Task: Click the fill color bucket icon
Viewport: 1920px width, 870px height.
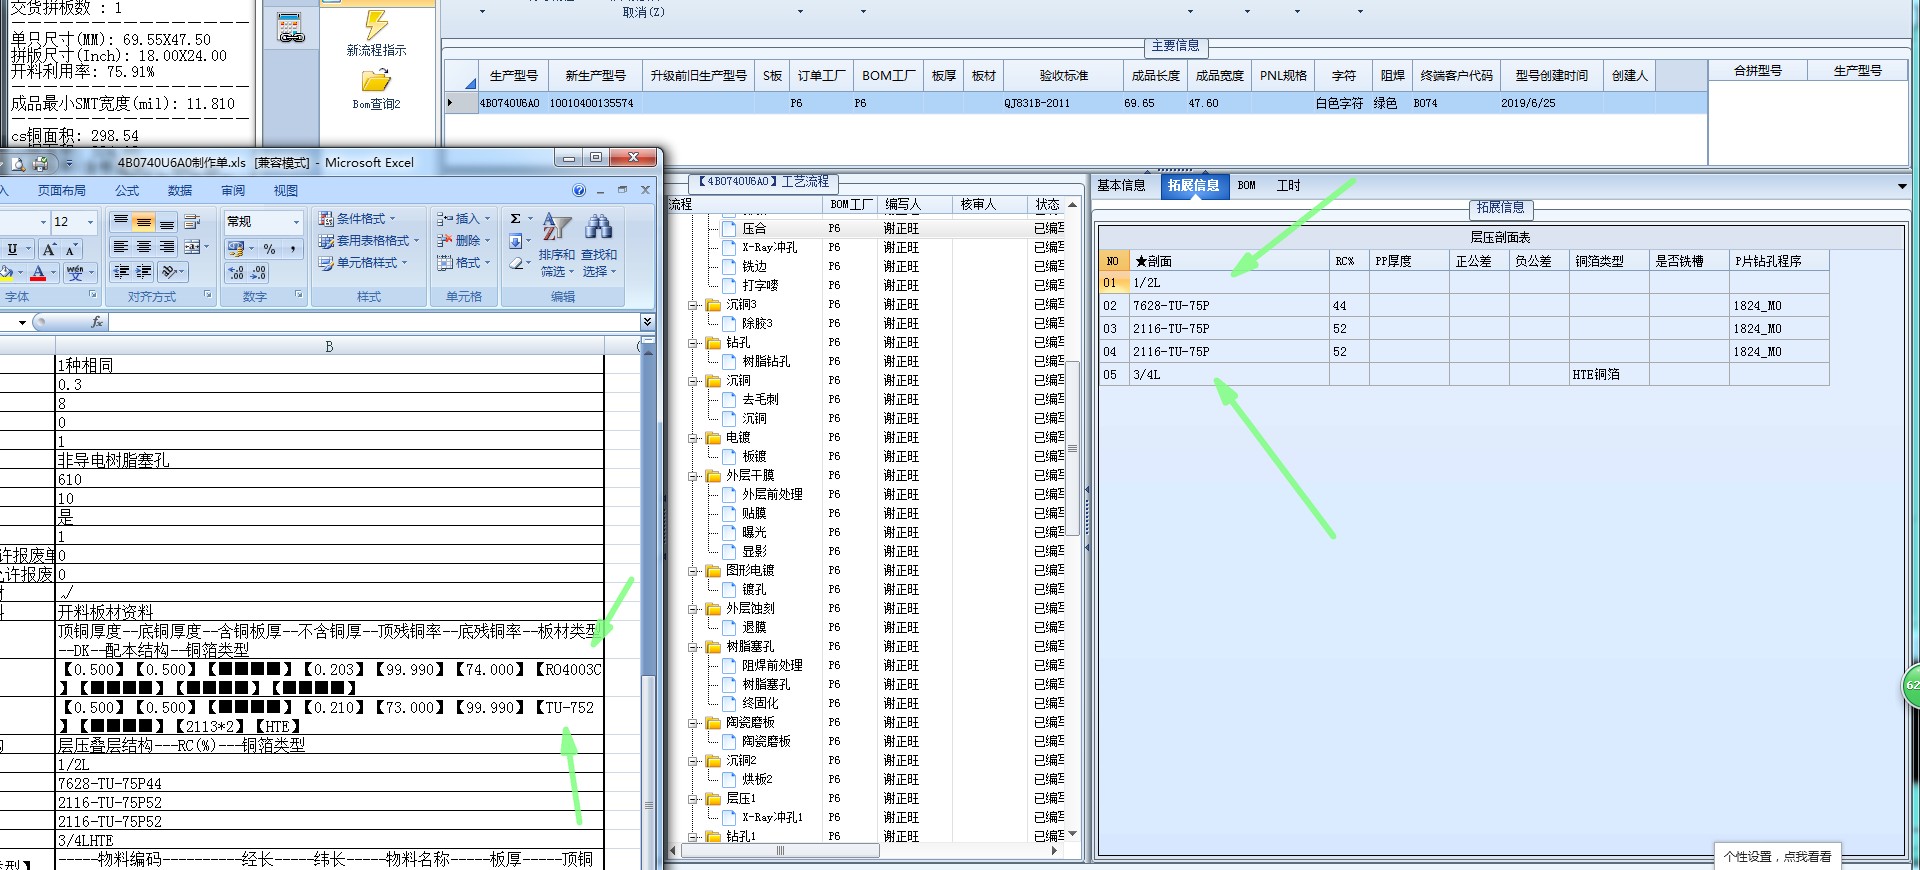Action: click(x=7, y=273)
